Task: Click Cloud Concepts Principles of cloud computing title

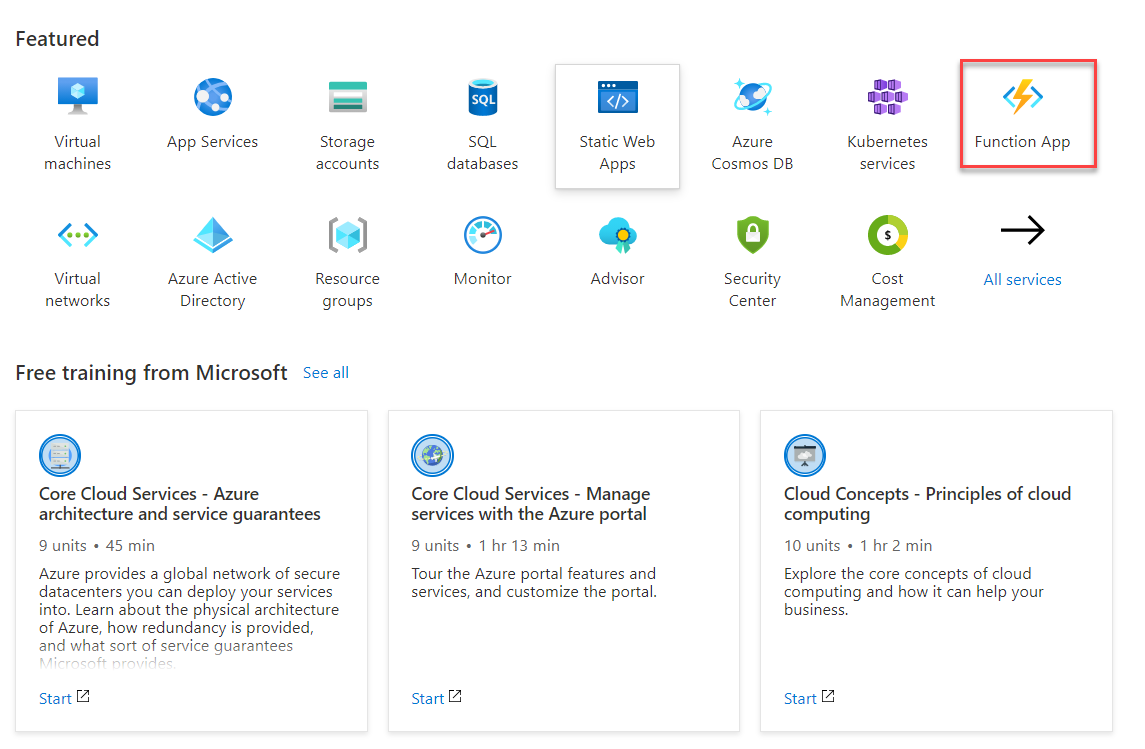Action: 927,504
